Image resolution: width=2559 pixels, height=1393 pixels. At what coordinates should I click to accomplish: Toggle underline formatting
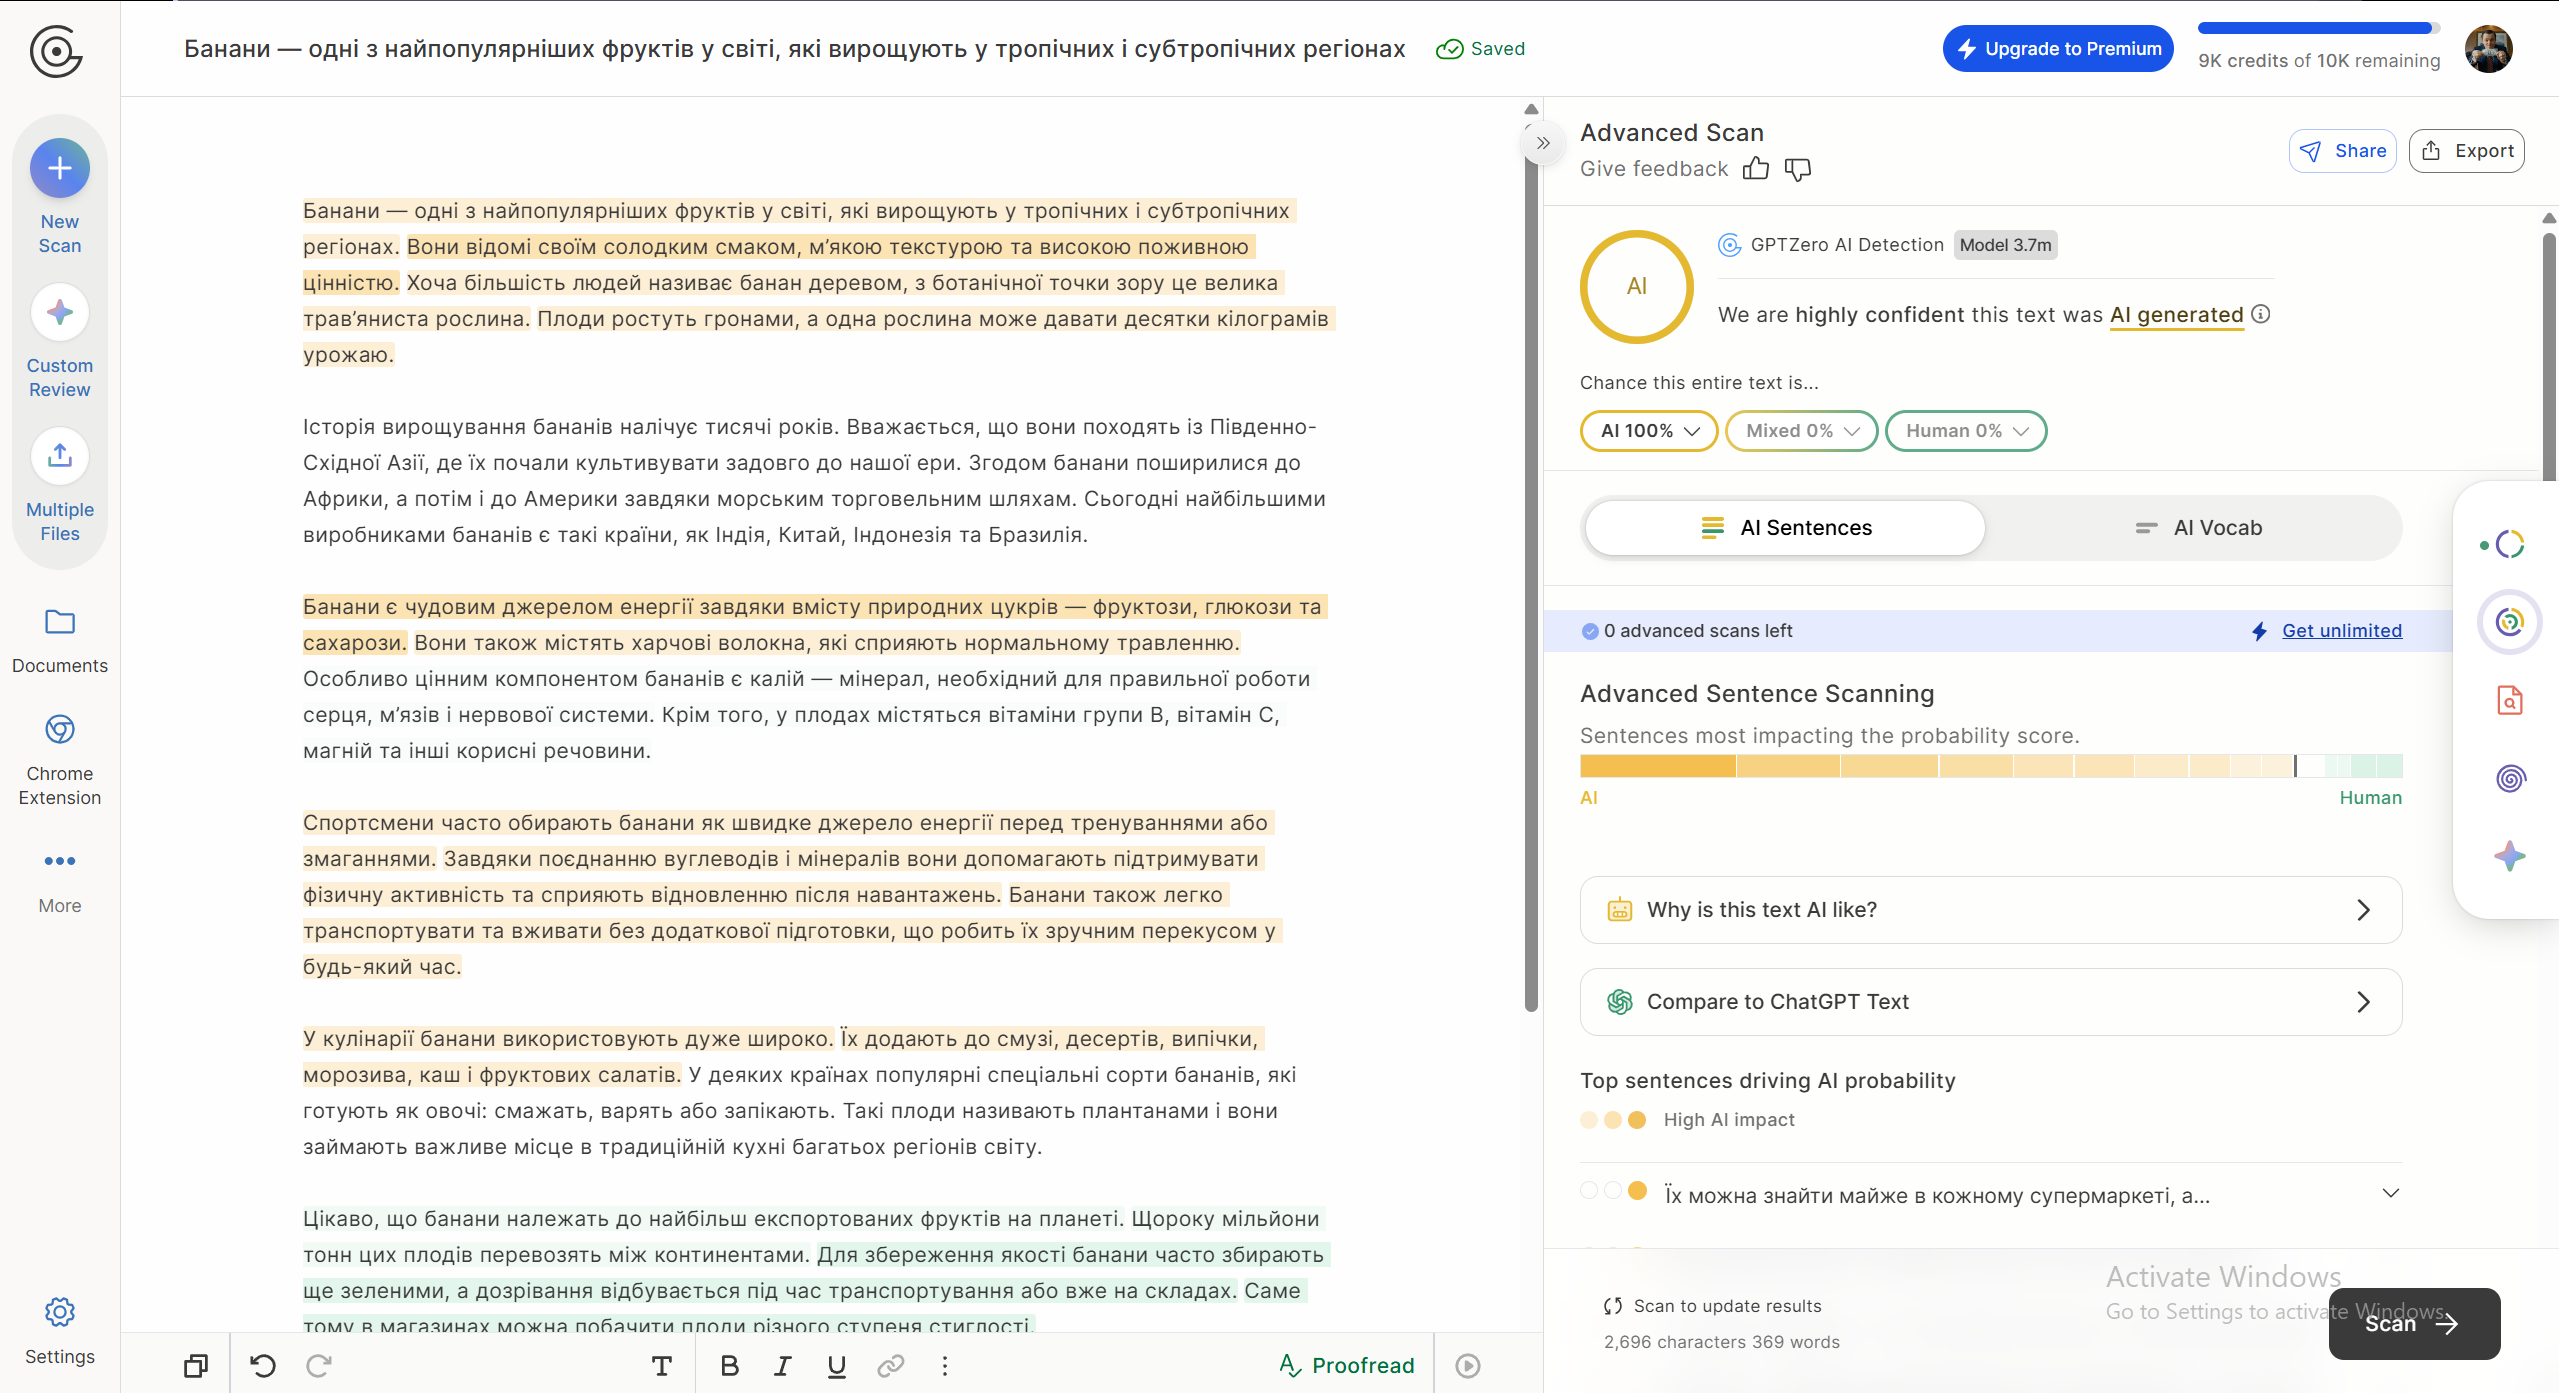click(x=837, y=1366)
